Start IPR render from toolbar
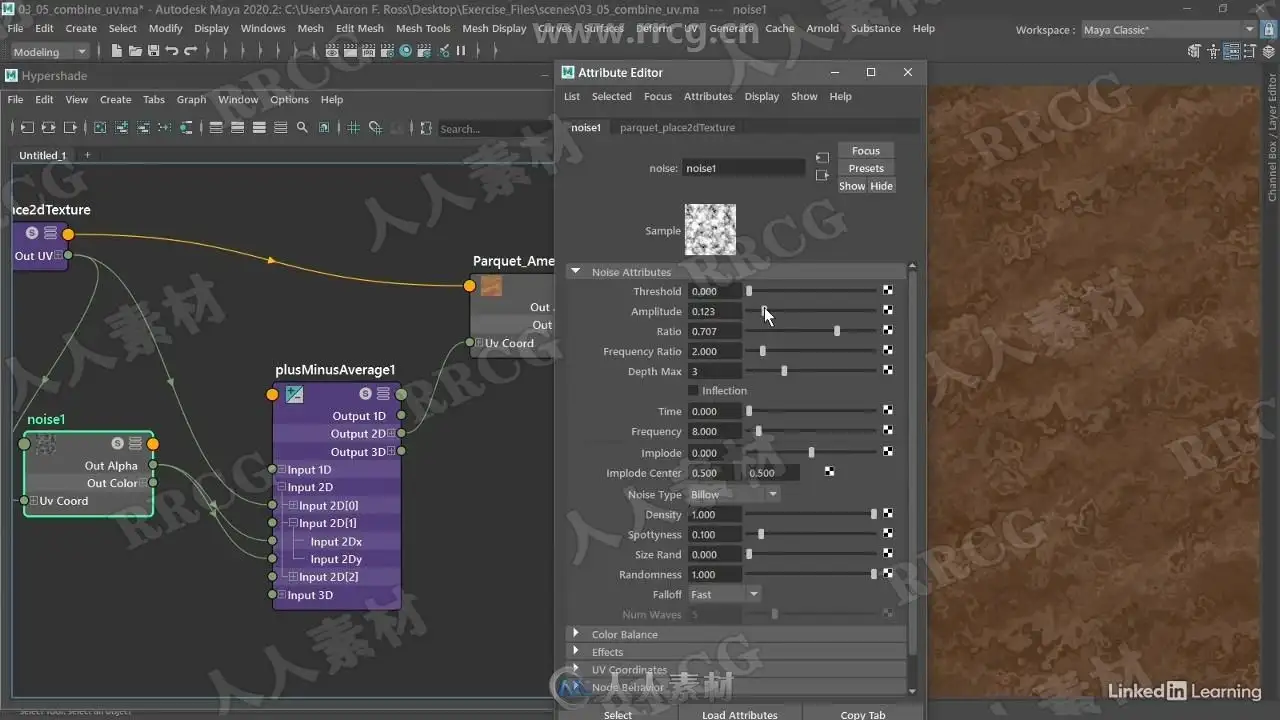The width and height of the screenshot is (1280, 720). coord(368,50)
